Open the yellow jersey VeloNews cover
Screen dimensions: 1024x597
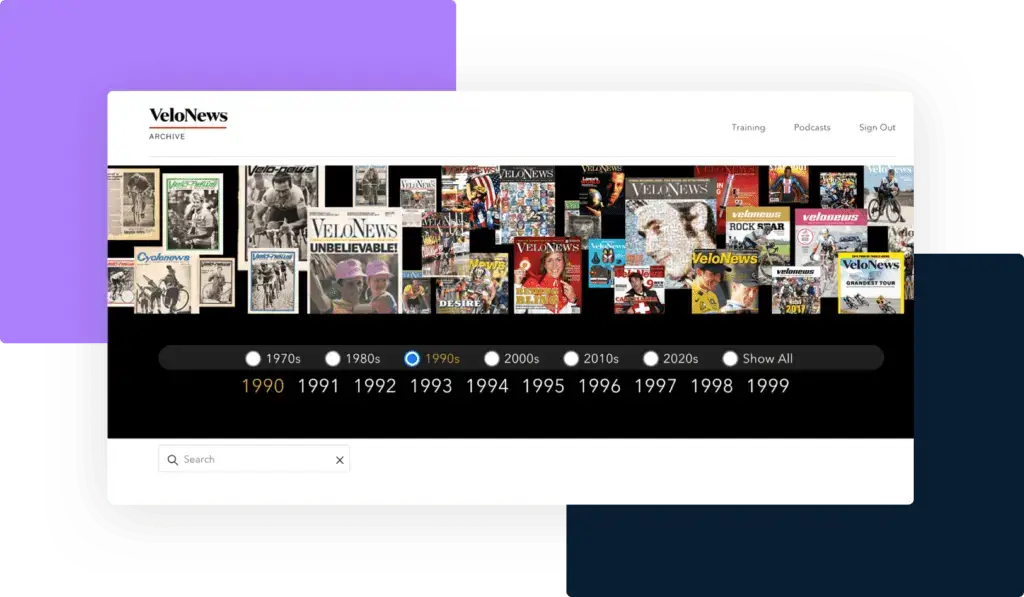pos(725,282)
